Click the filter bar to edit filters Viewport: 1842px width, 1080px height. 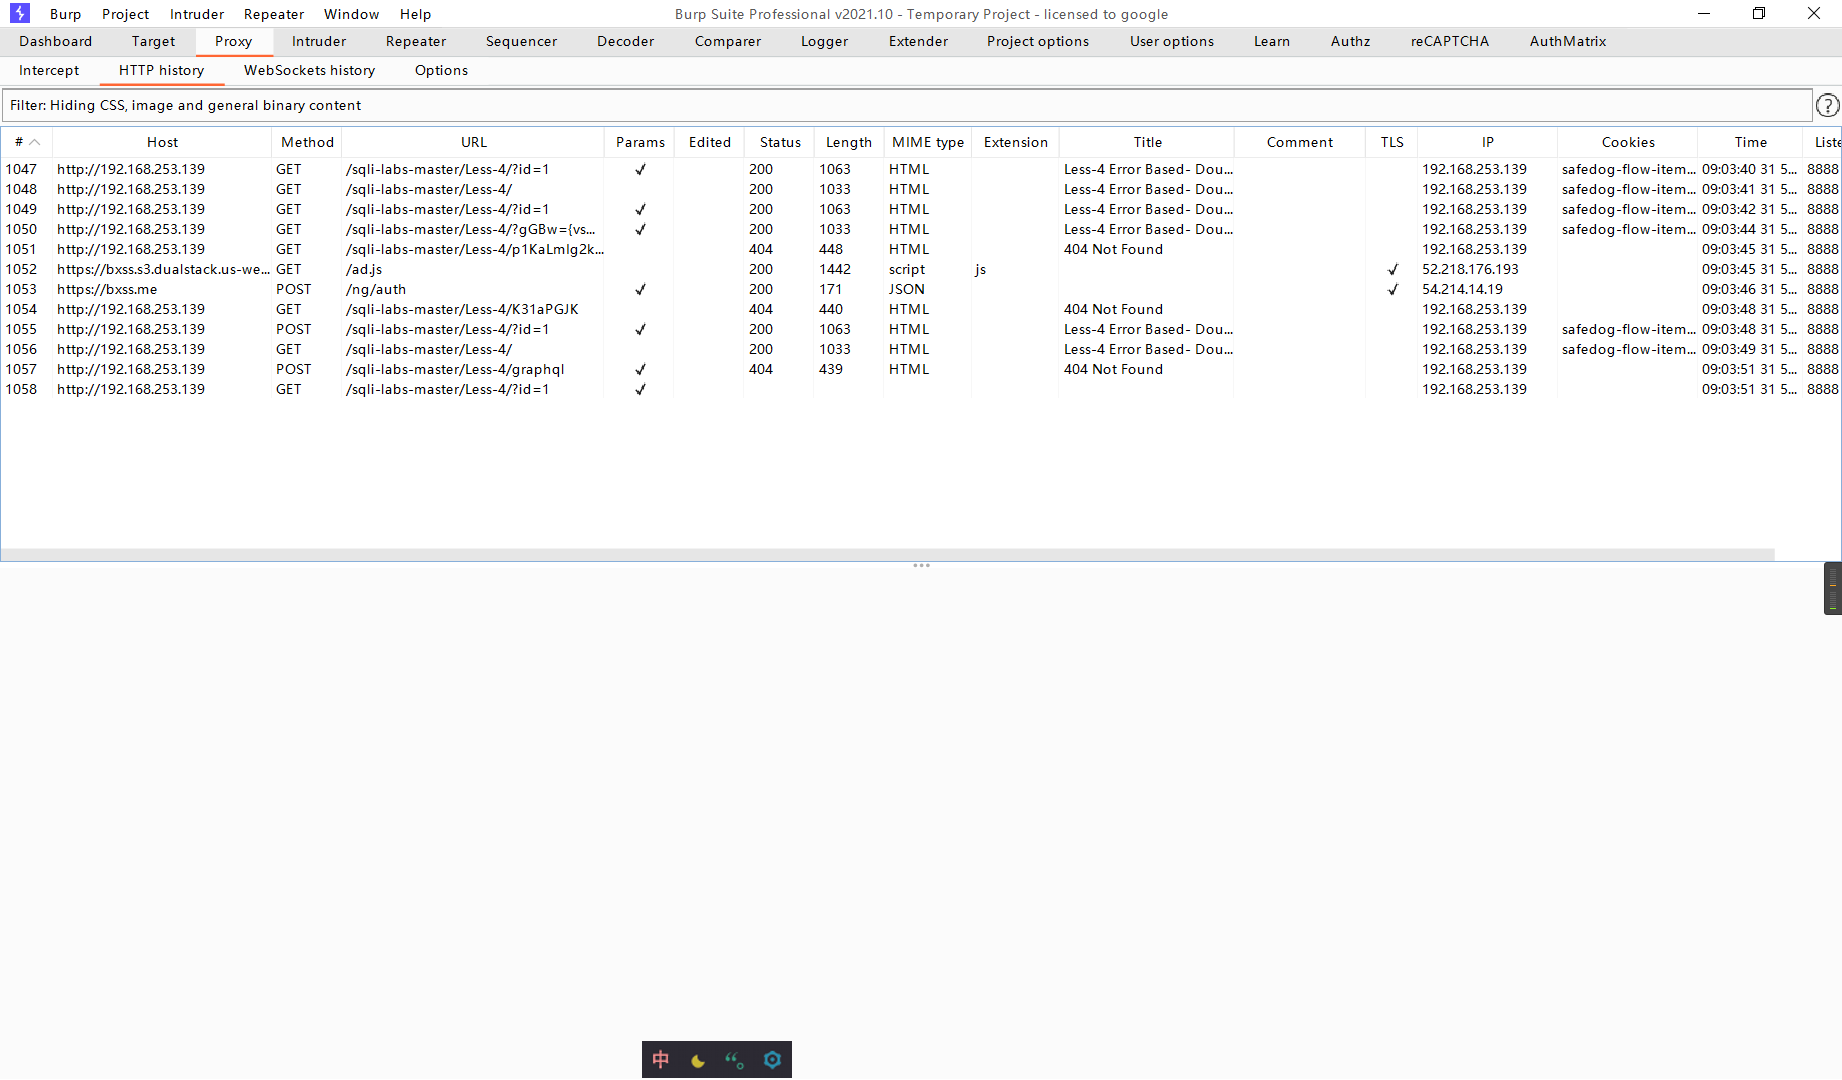coord(907,105)
